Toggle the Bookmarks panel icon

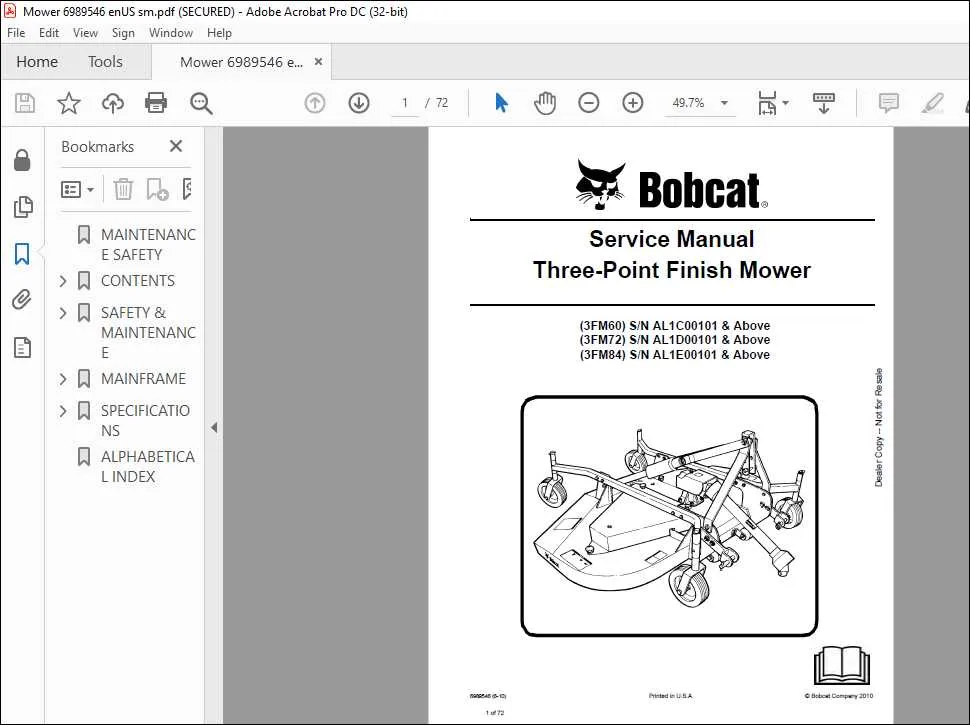pyautogui.click(x=22, y=254)
